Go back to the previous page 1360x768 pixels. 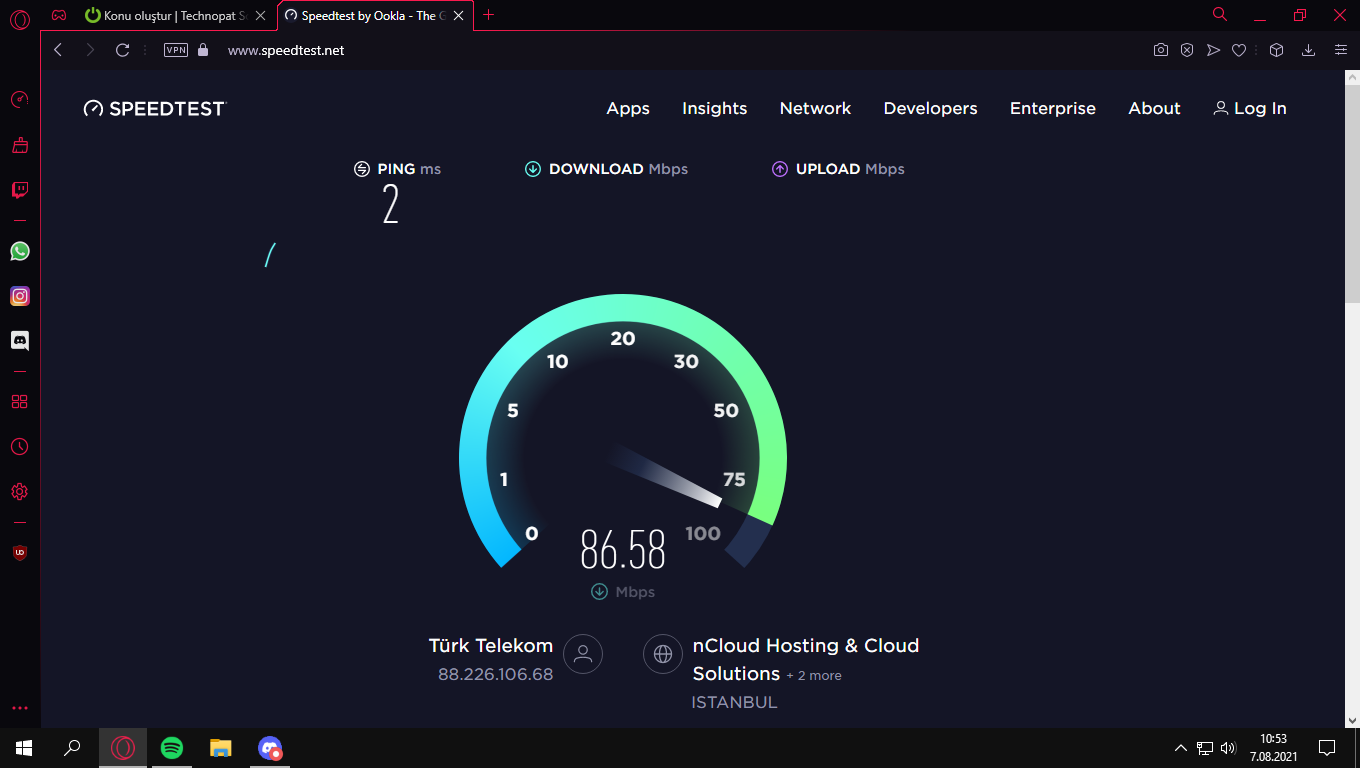tap(58, 50)
